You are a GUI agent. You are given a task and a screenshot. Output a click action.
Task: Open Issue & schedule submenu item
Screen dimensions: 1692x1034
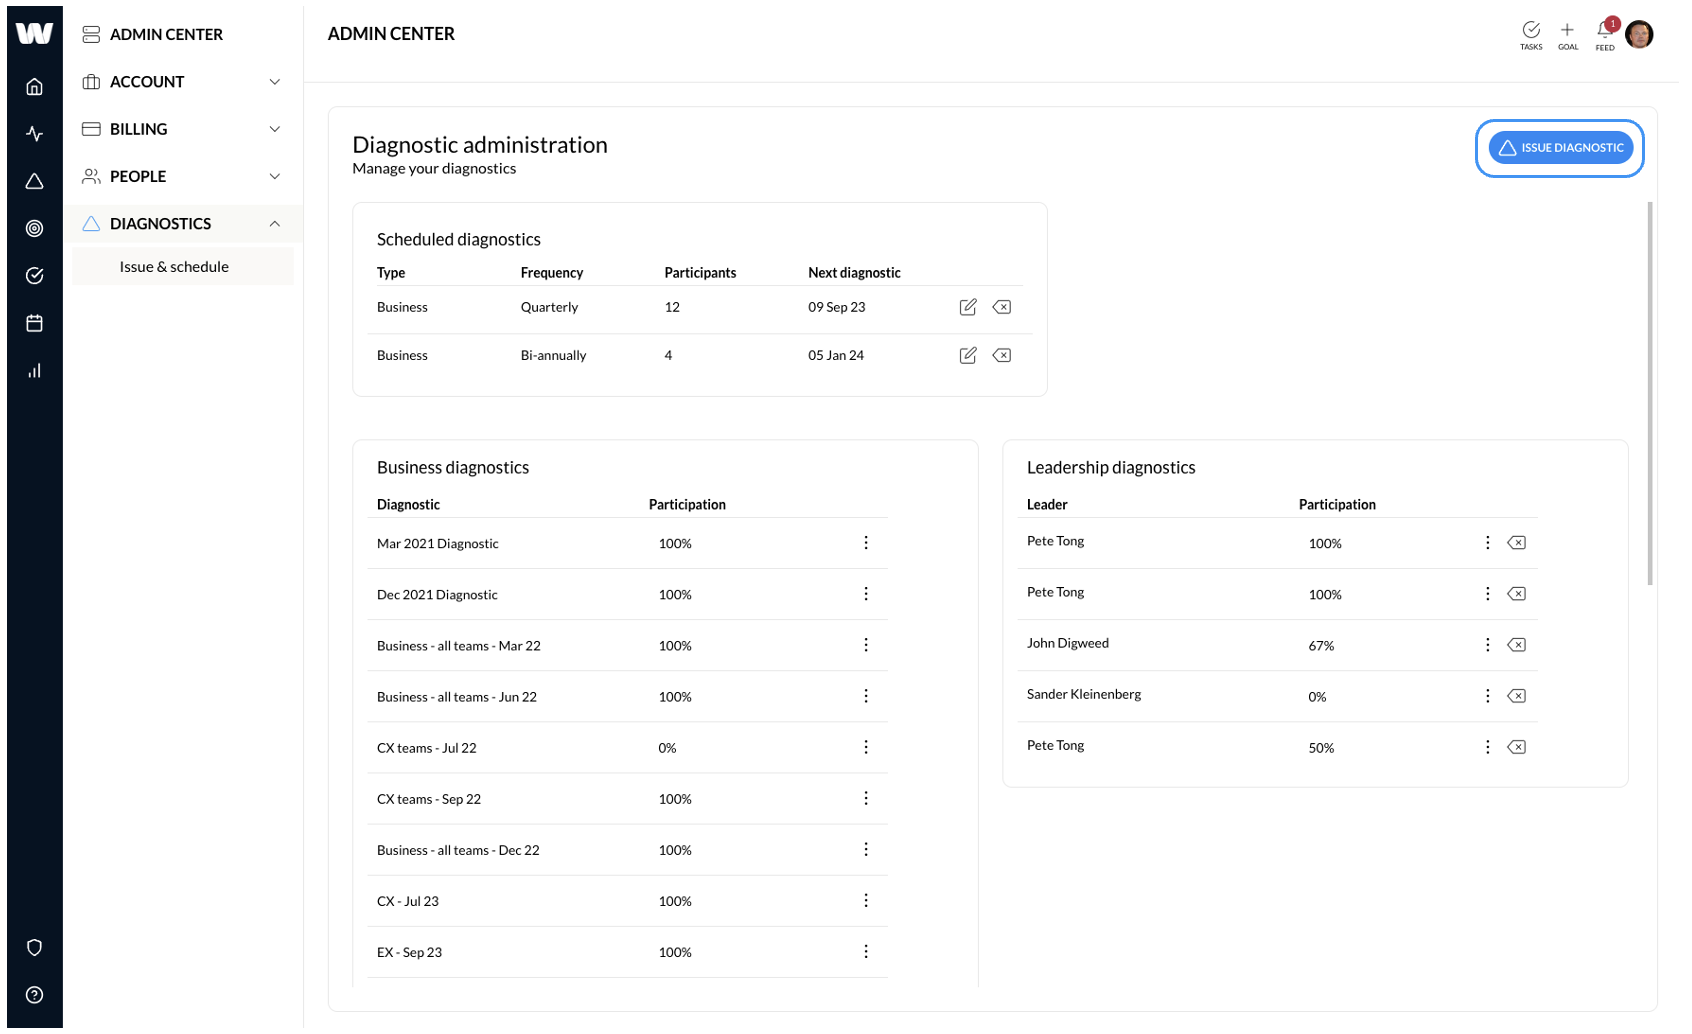tap(183, 267)
